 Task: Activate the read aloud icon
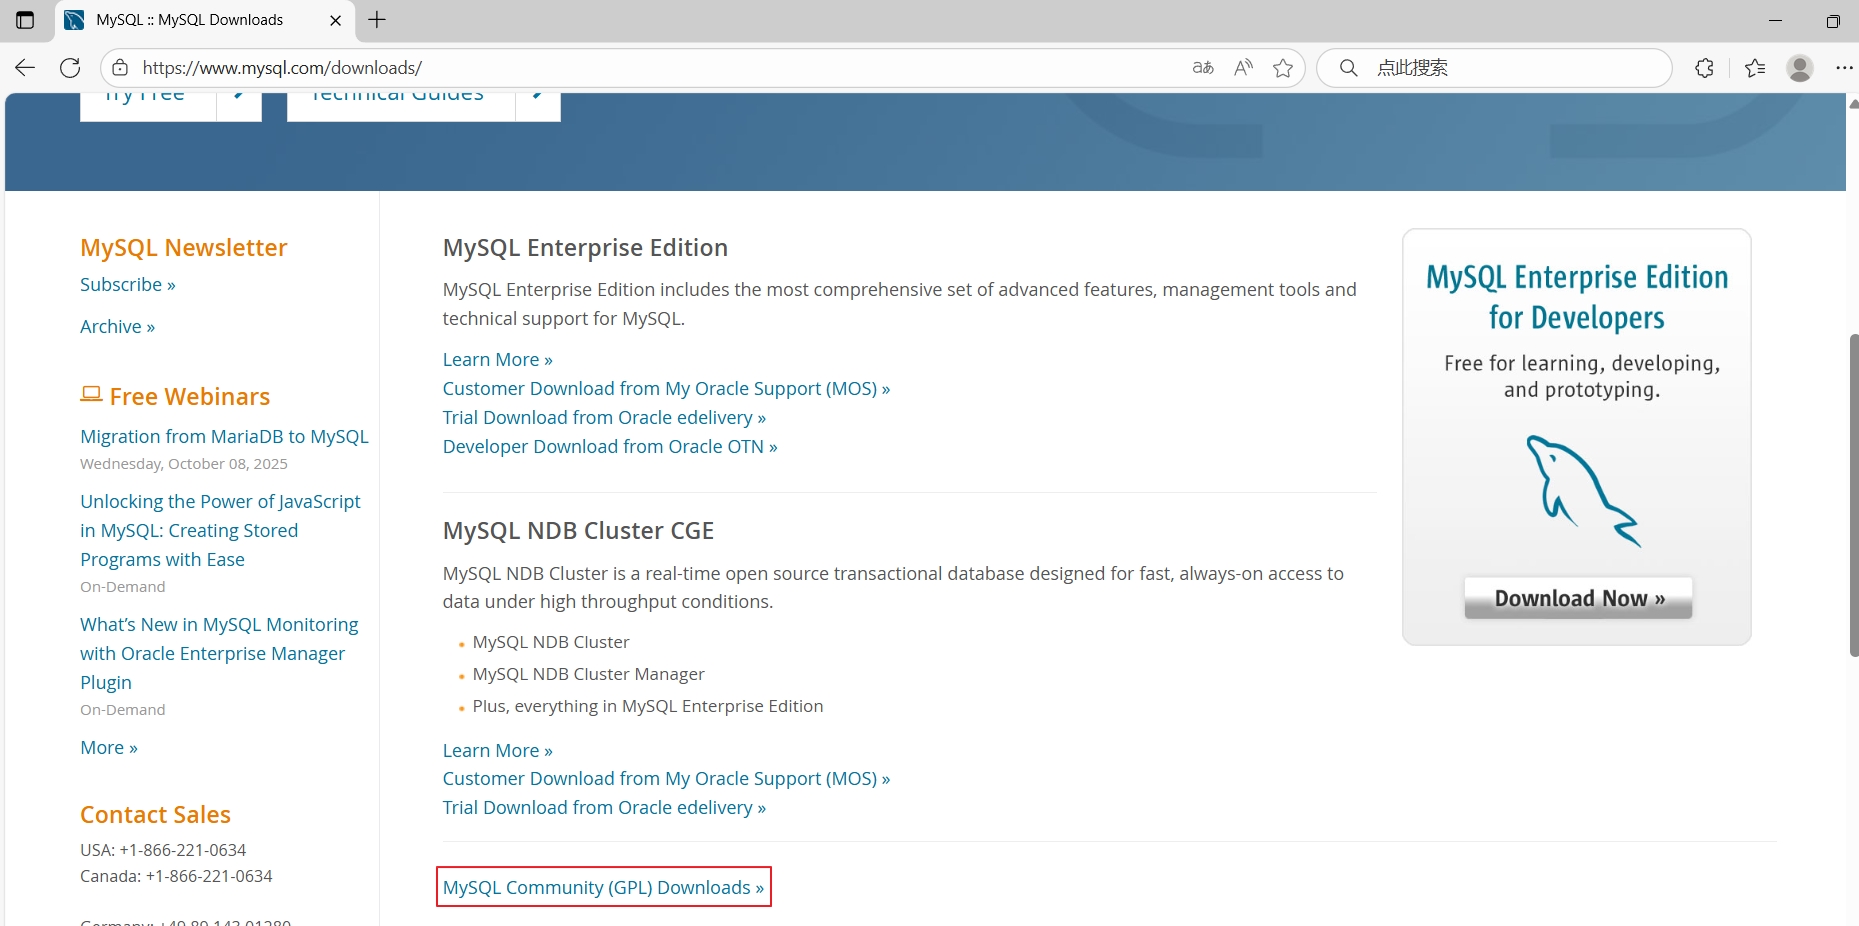click(1243, 68)
